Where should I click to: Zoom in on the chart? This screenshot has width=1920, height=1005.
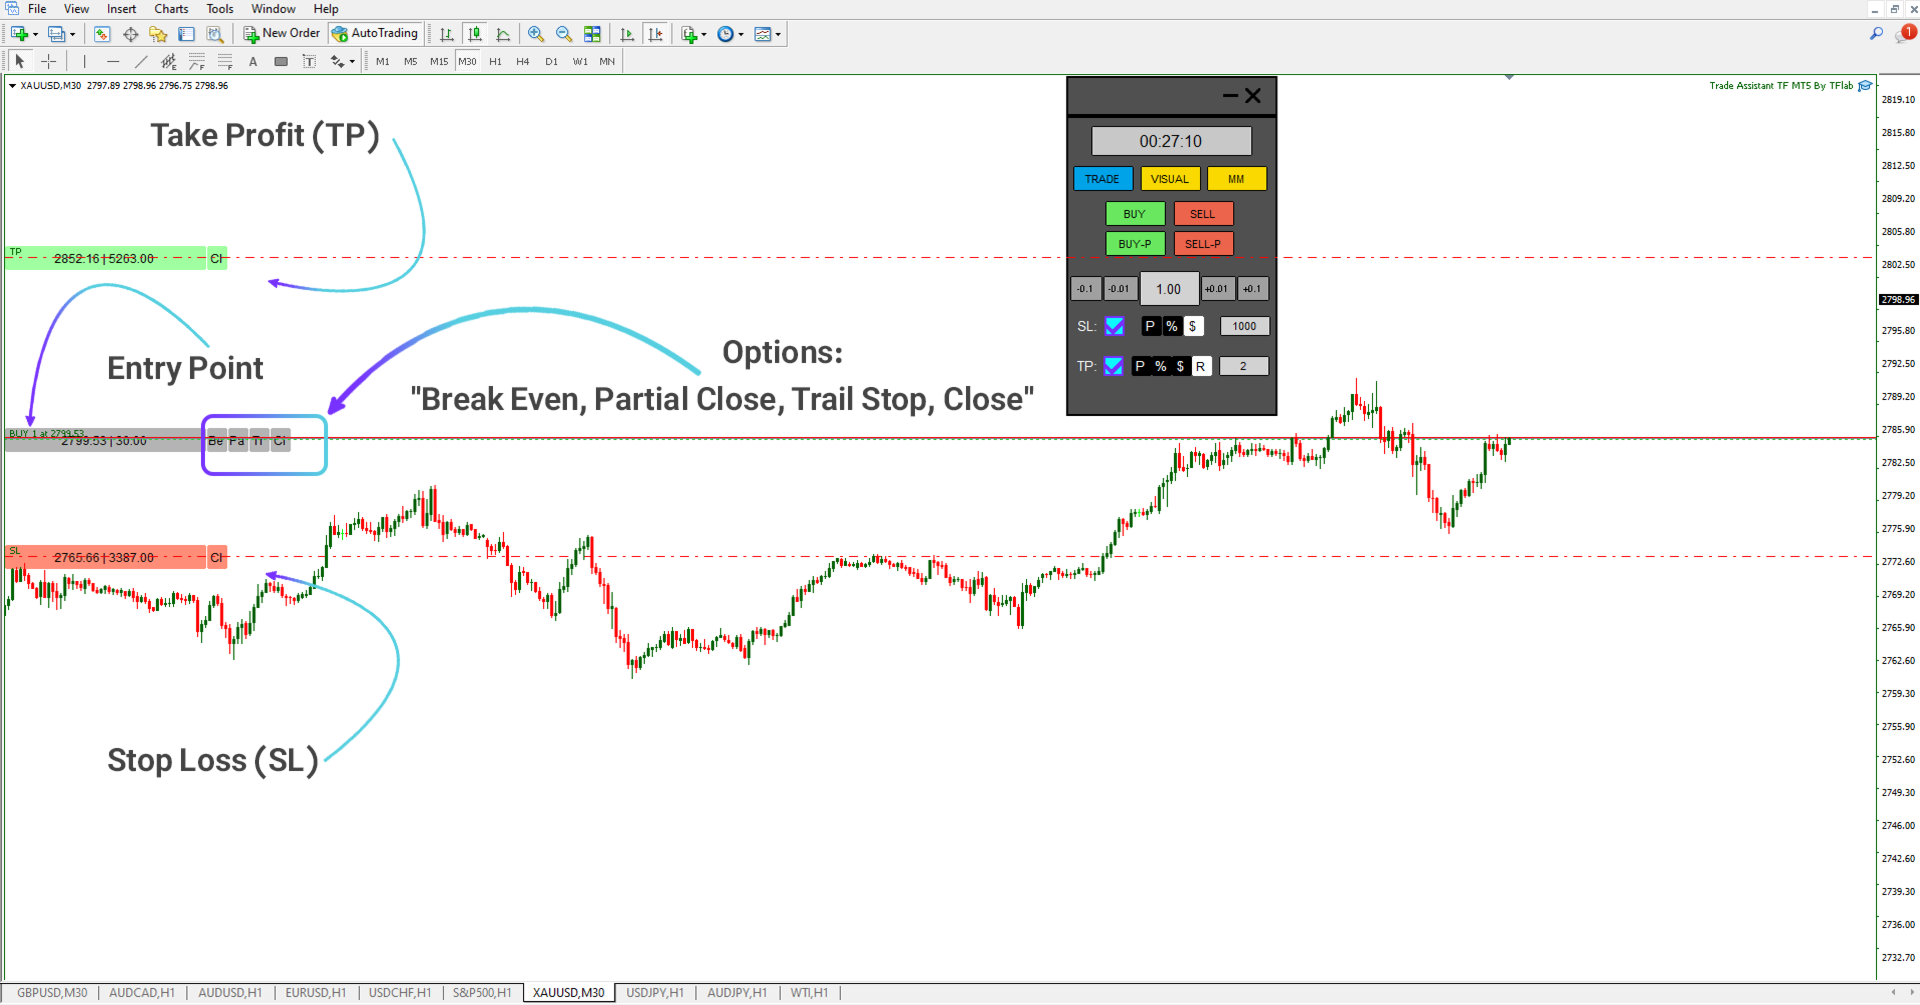(x=536, y=33)
